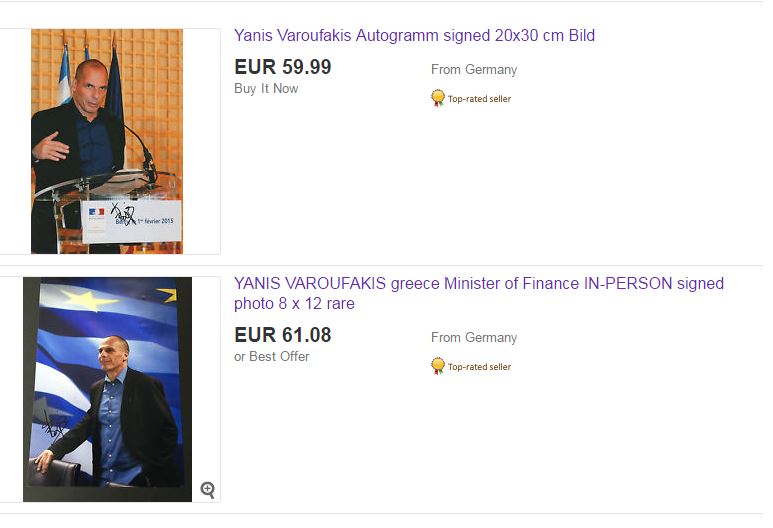
Task: Click 'From Germany' on the 59.99 listing
Action: [x=474, y=70]
